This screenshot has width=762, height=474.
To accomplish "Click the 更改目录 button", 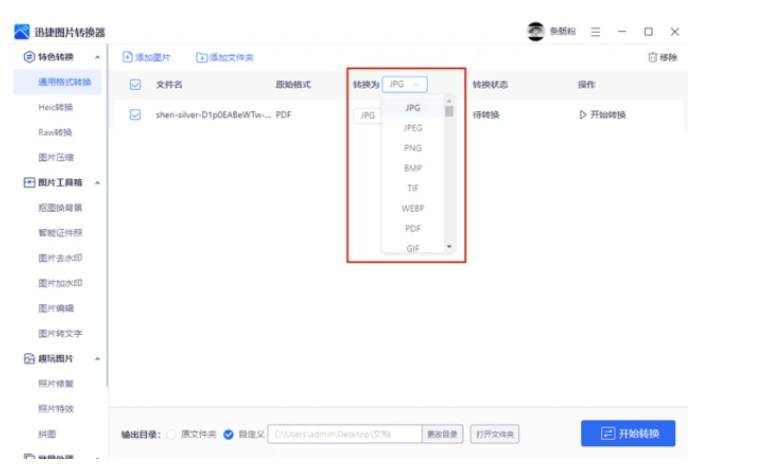I will [x=441, y=434].
